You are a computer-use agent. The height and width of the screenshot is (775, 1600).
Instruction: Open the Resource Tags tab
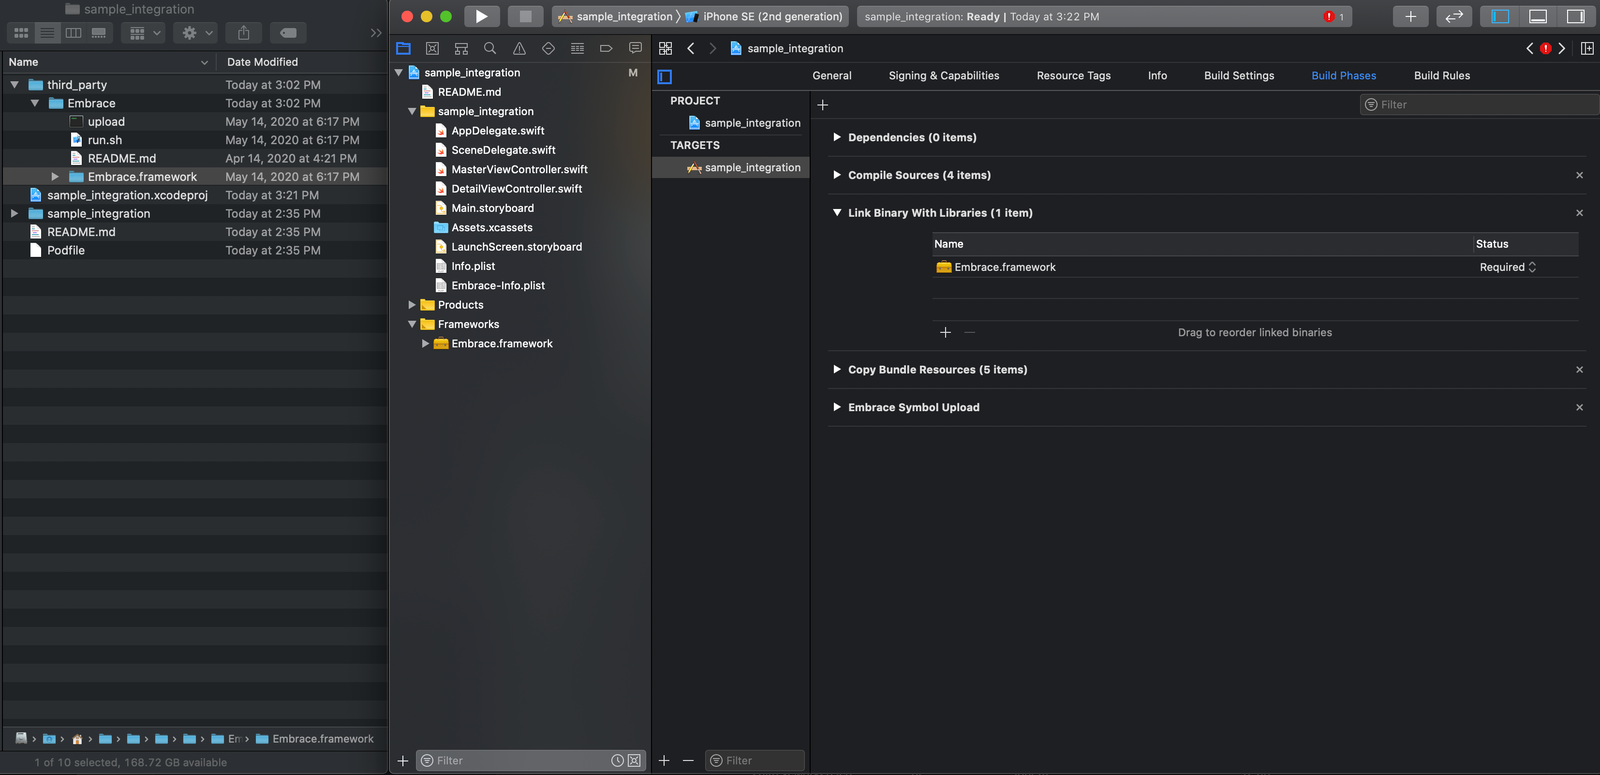[1073, 76]
